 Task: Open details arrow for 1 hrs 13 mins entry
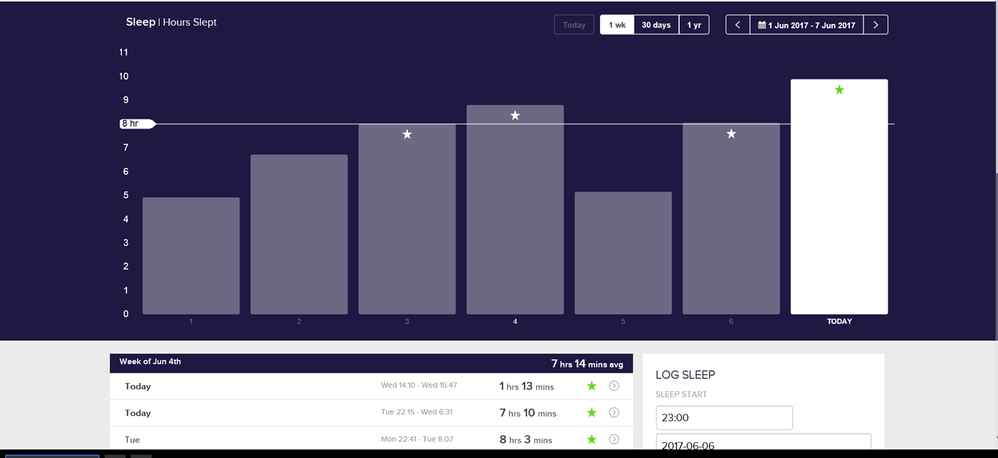[x=614, y=386]
